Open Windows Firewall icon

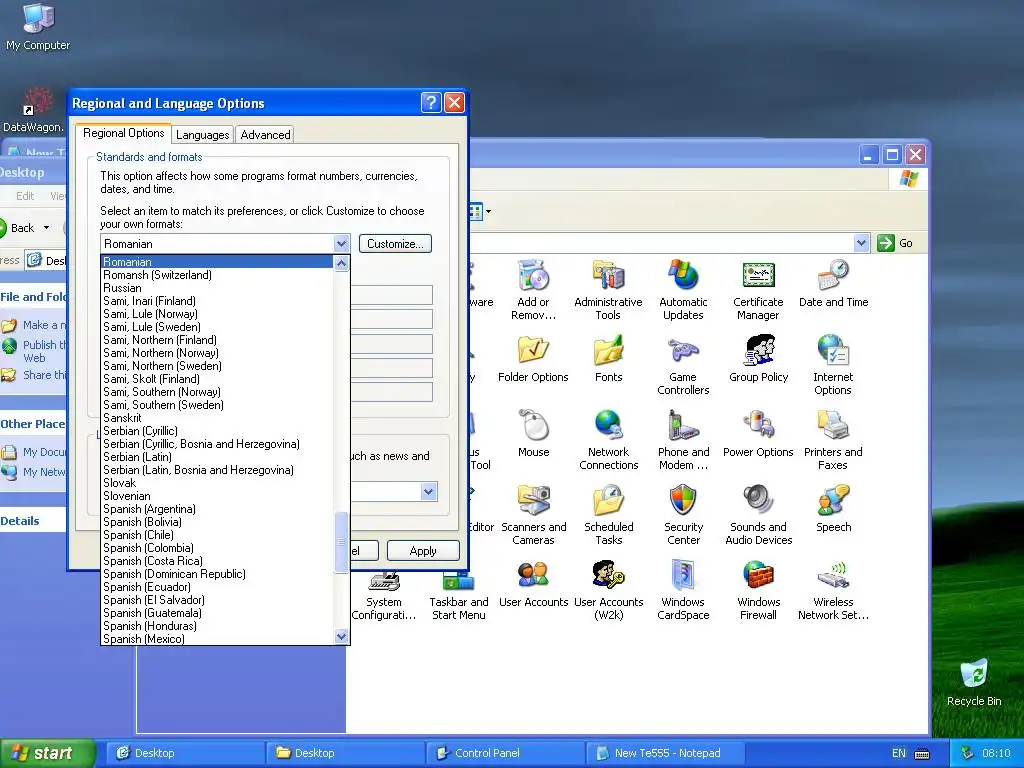758,590
